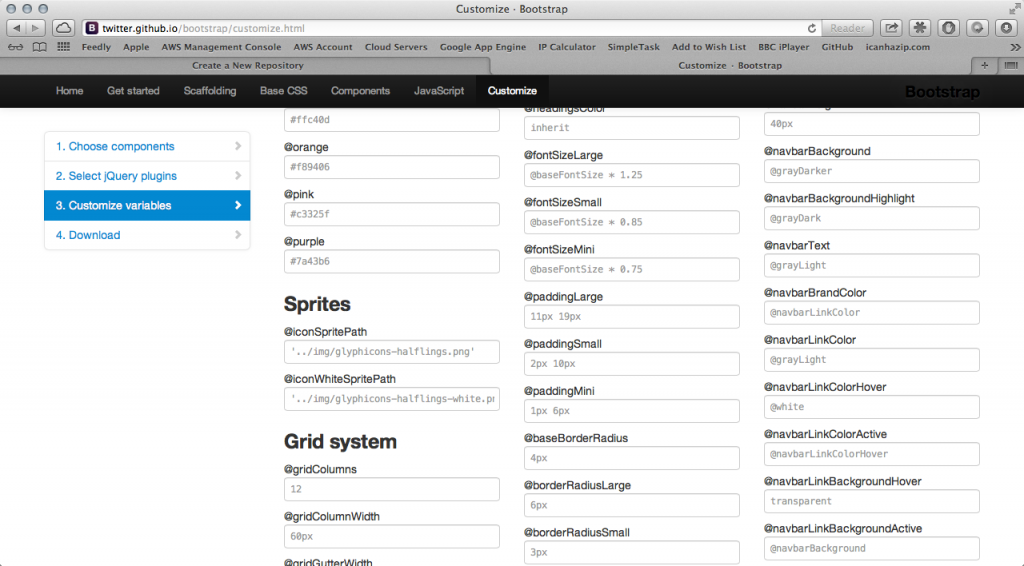Image resolution: width=1024 pixels, height=566 pixels.
Task: Click the downloads arrow icon
Action: (x=1006, y=28)
